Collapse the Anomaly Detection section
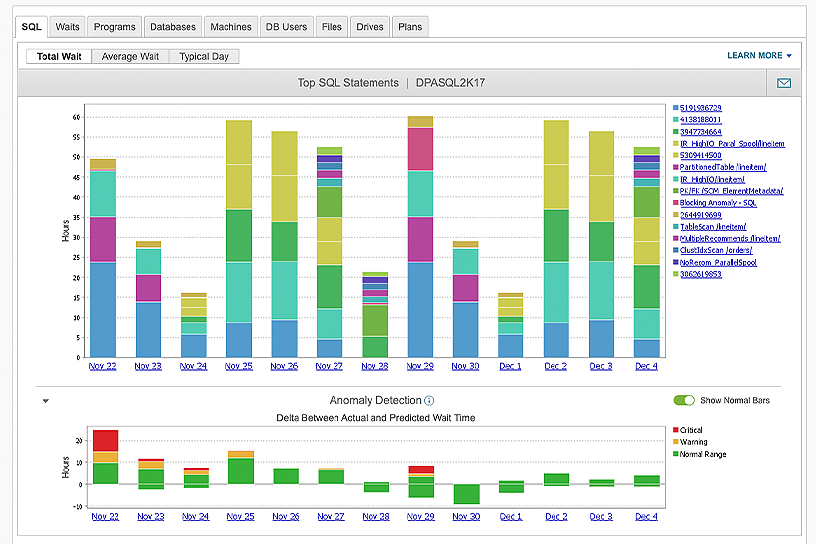Viewport: 816px width, 544px height. click(45, 401)
